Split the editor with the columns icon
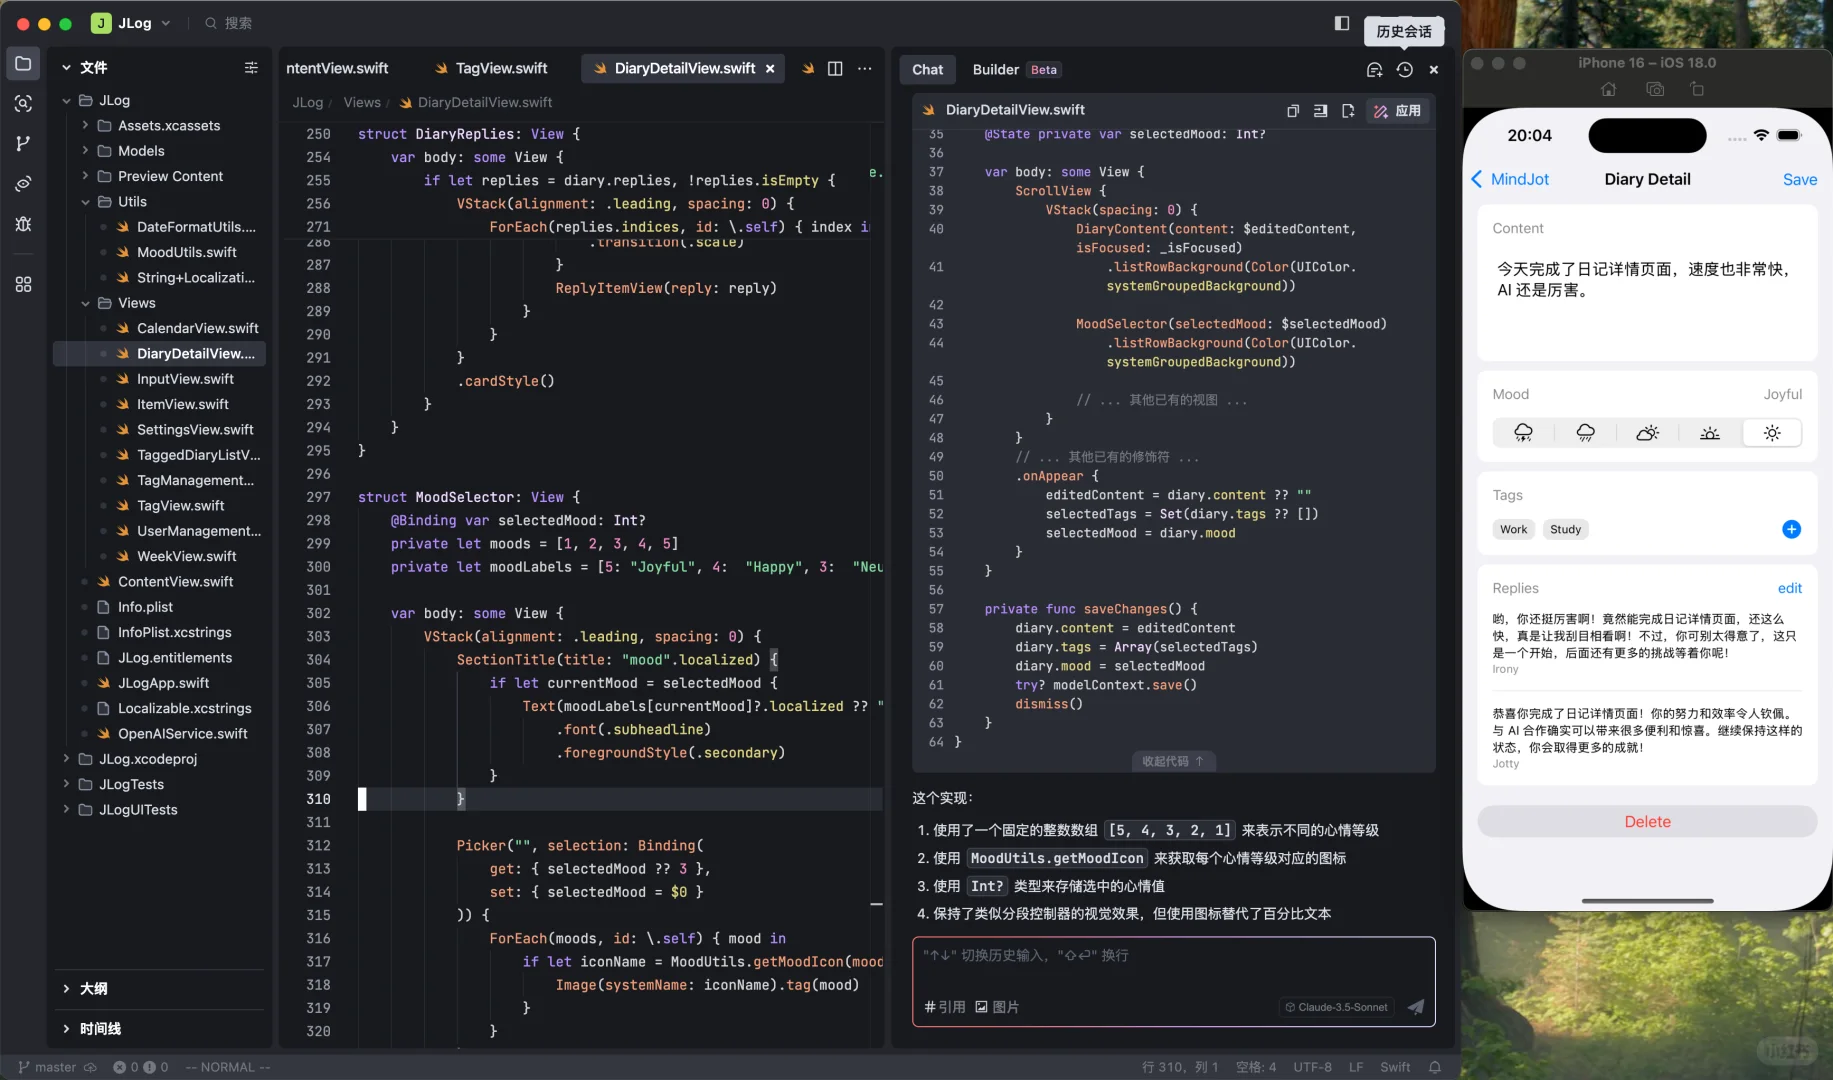1833x1080 pixels. tap(835, 69)
